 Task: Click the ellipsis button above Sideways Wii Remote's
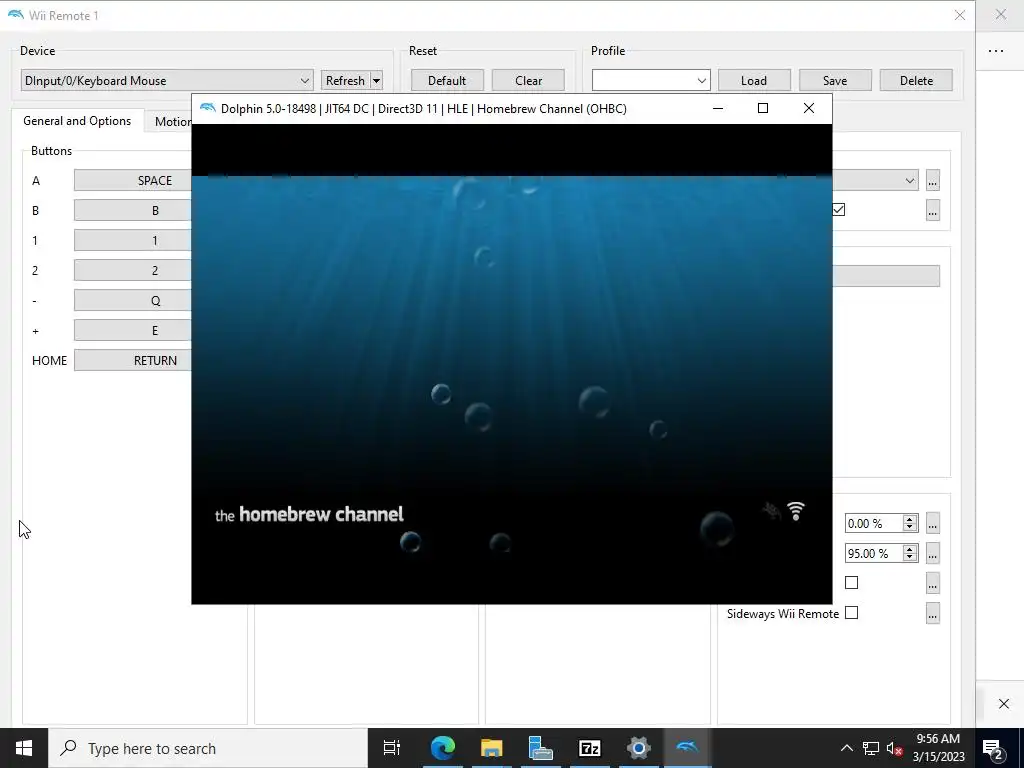click(933, 583)
